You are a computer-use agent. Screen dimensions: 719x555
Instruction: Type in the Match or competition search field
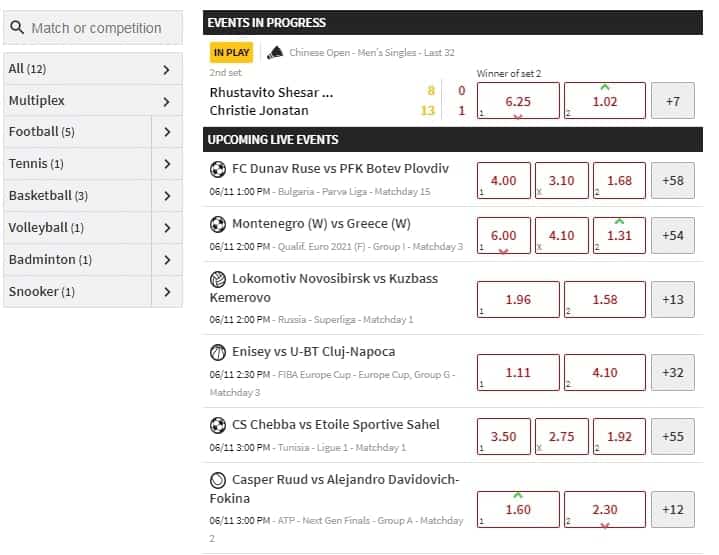point(100,28)
